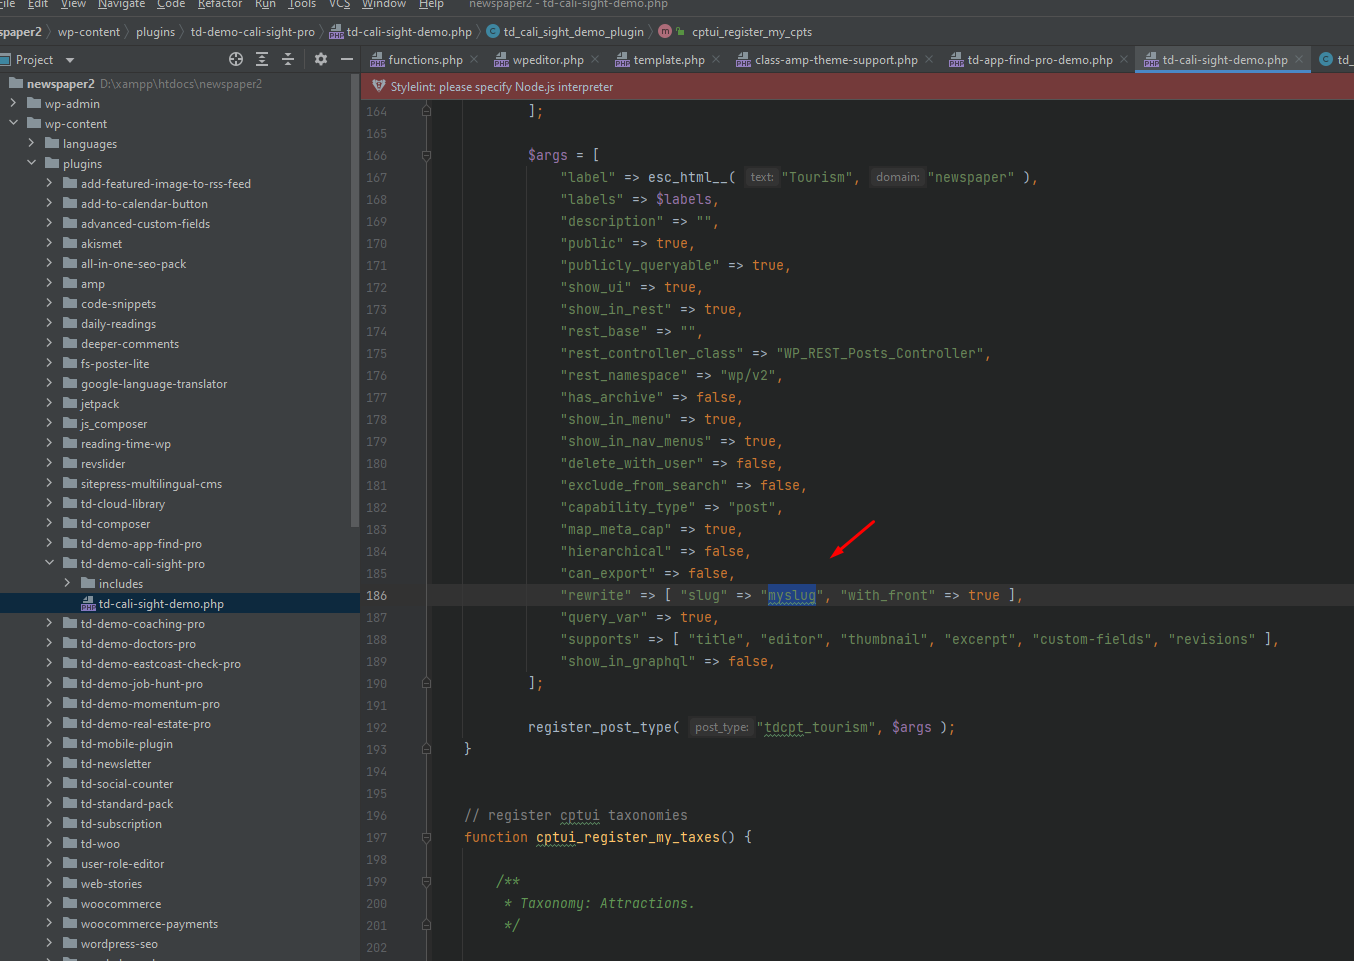Expand the jetpack folder arrow
The image size is (1354, 961).
(49, 403)
